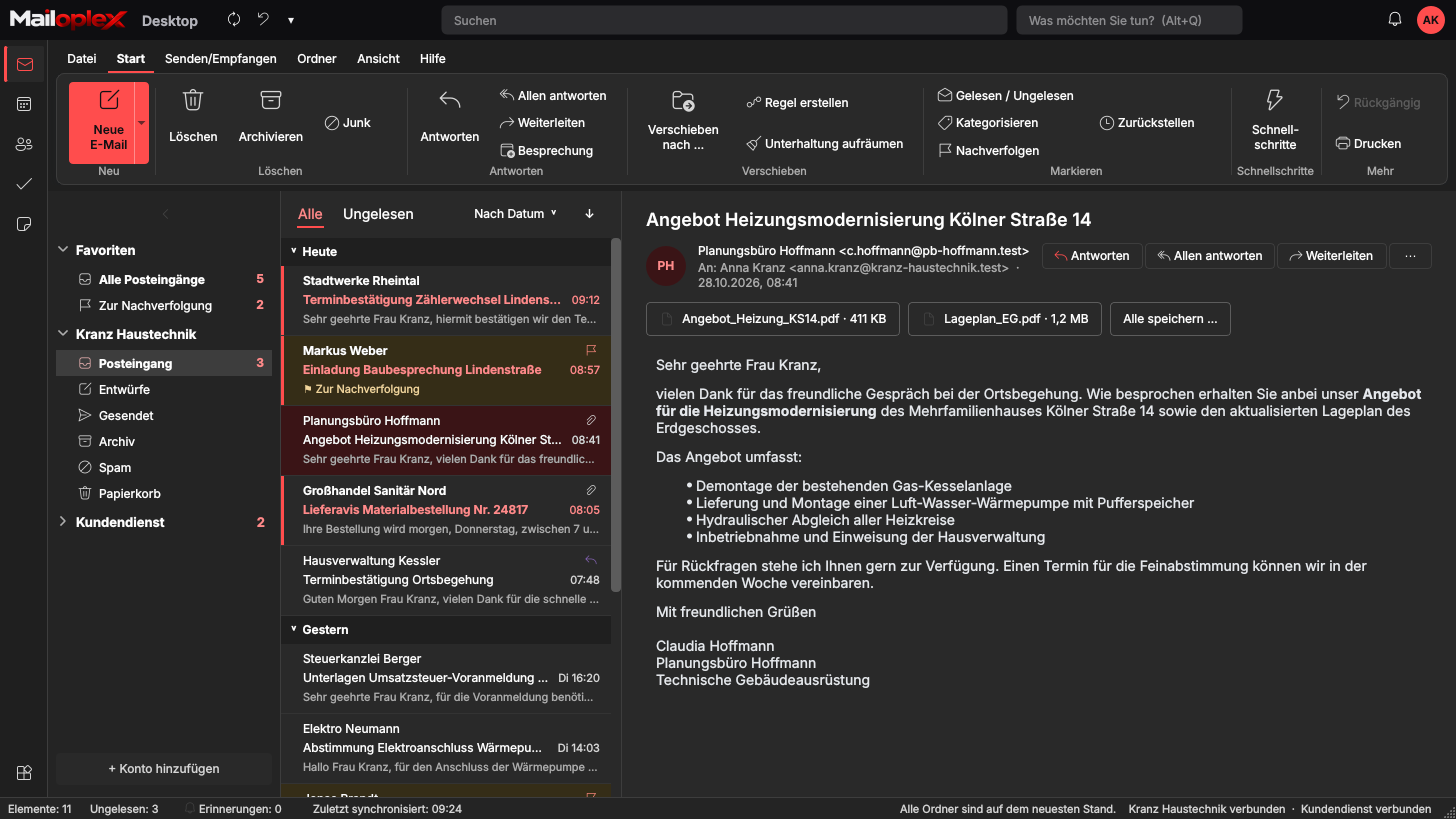Open the Nach Datum sort dropdown
The height and width of the screenshot is (819, 1456).
point(515,214)
